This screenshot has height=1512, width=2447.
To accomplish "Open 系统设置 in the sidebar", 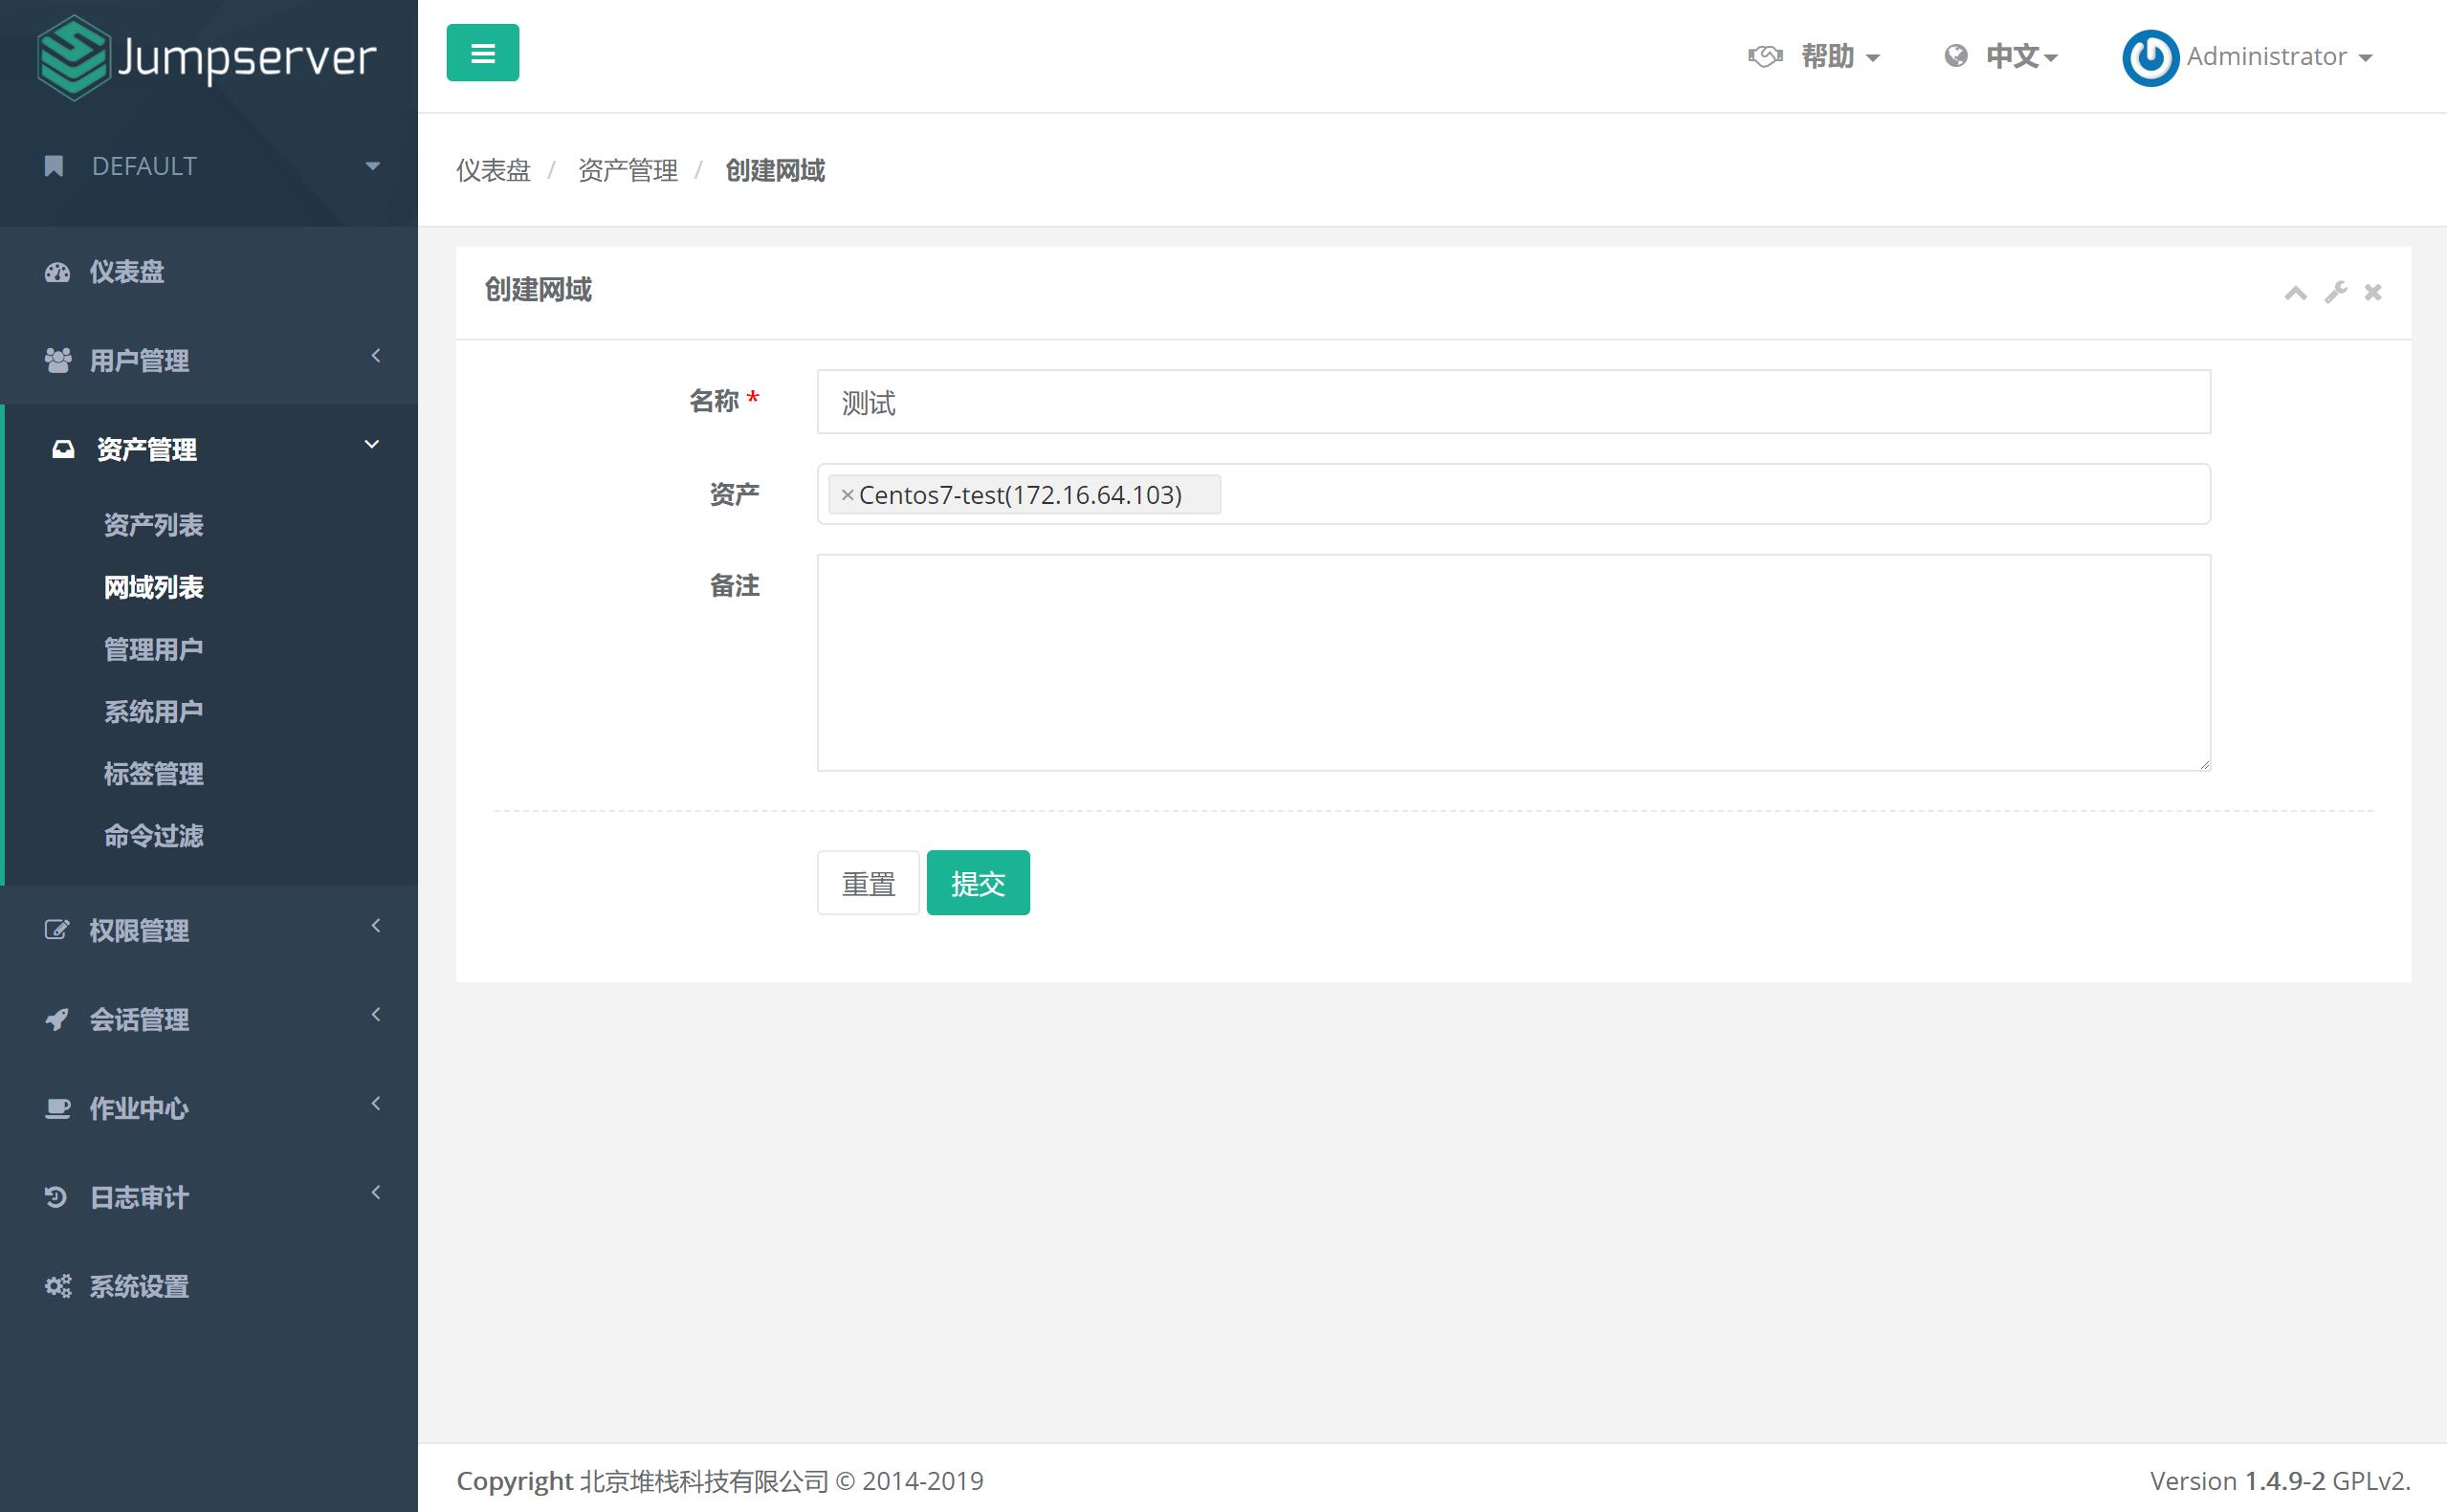I will coord(139,1286).
